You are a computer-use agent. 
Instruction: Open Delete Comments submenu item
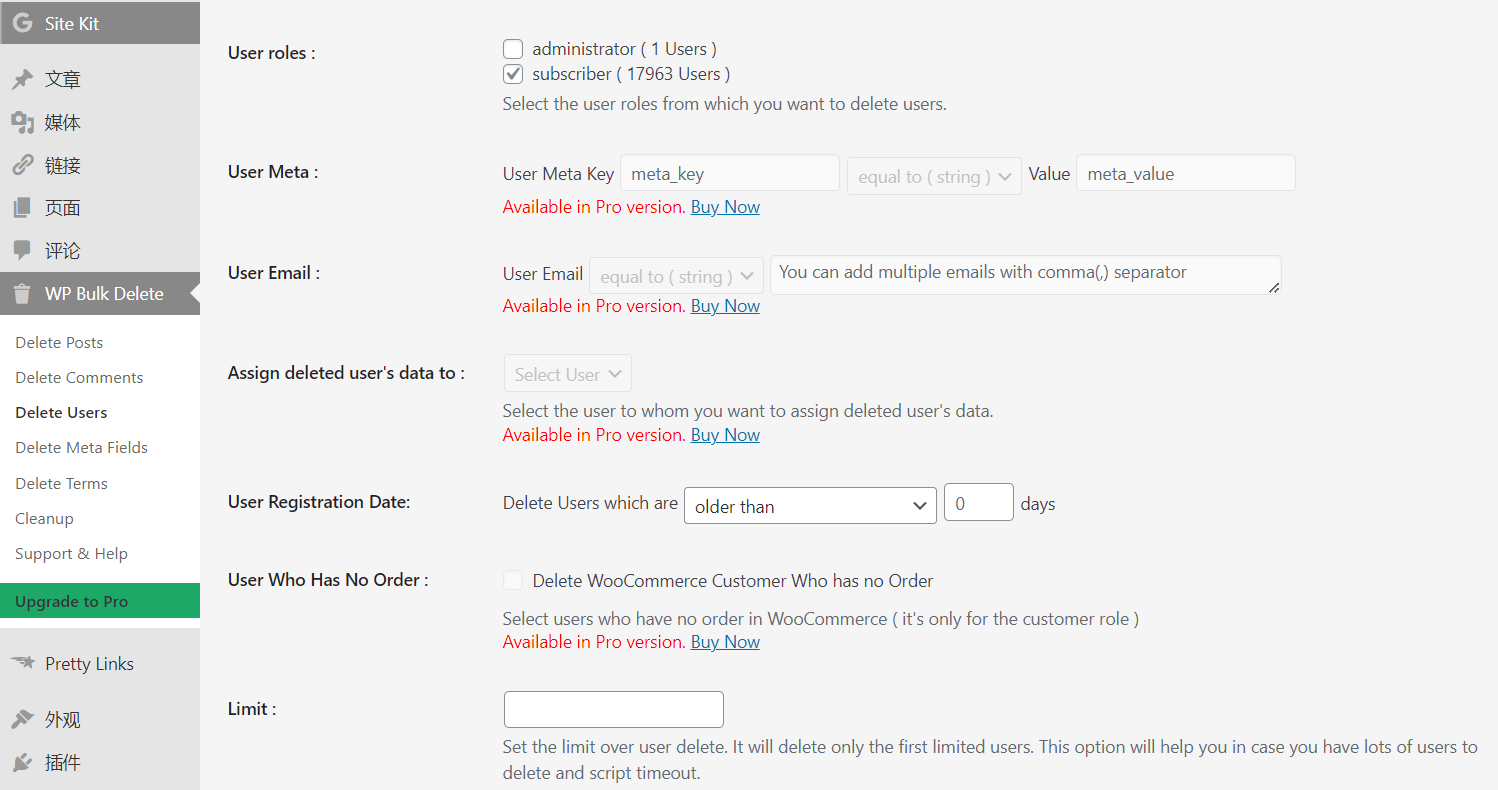point(79,377)
